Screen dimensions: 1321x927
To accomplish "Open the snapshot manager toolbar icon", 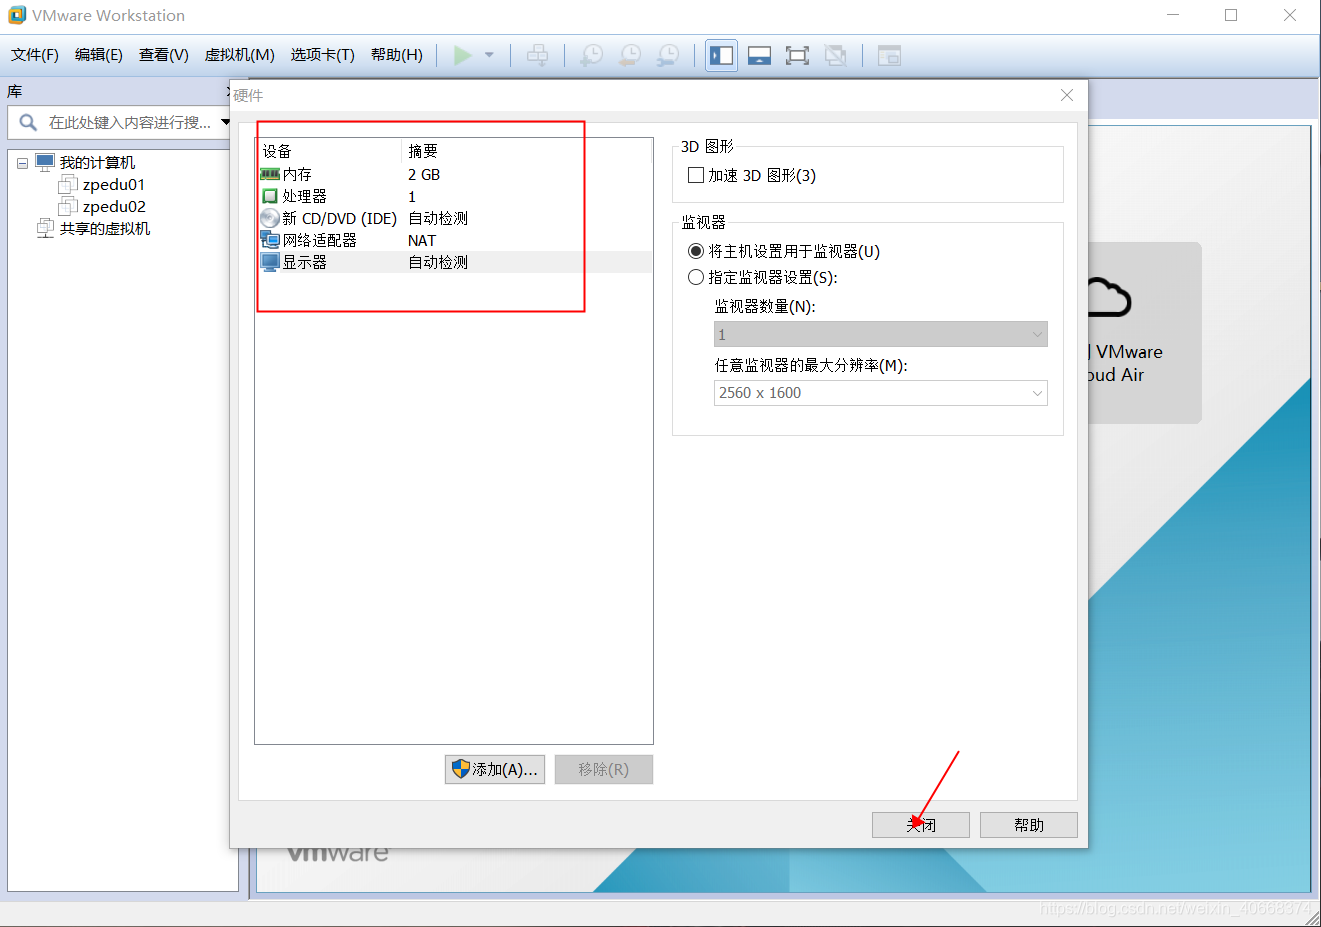I will click(668, 55).
